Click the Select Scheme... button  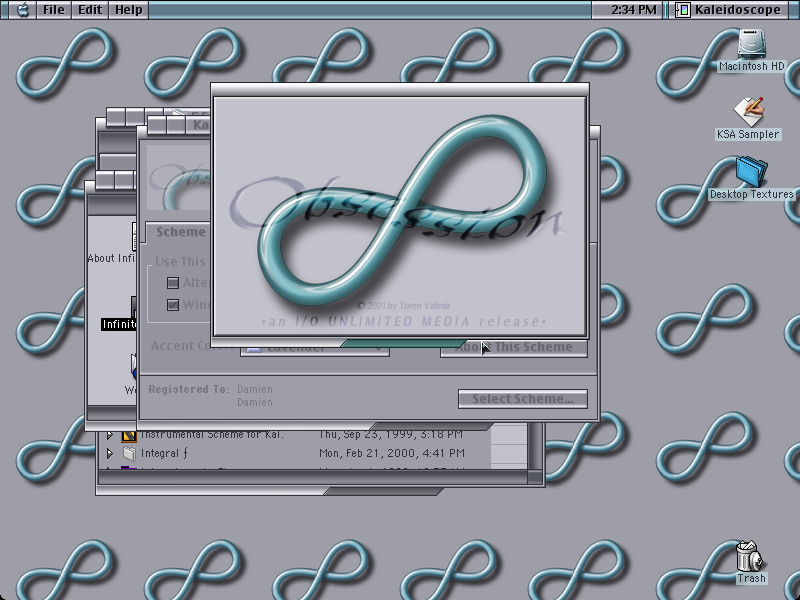[x=522, y=399]
